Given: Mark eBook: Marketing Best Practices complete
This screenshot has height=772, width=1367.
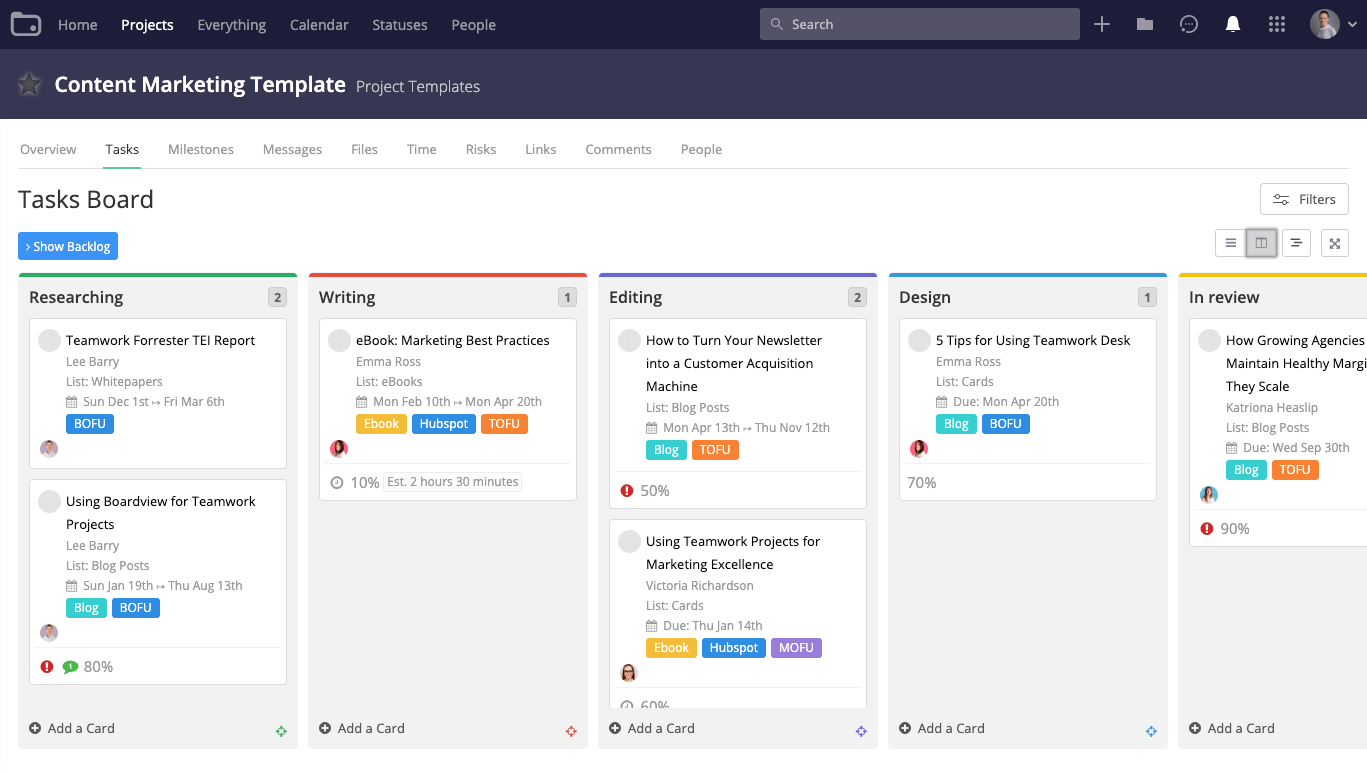Looking at the screenshot, I should pyautogui.click(x=339, y=340).
